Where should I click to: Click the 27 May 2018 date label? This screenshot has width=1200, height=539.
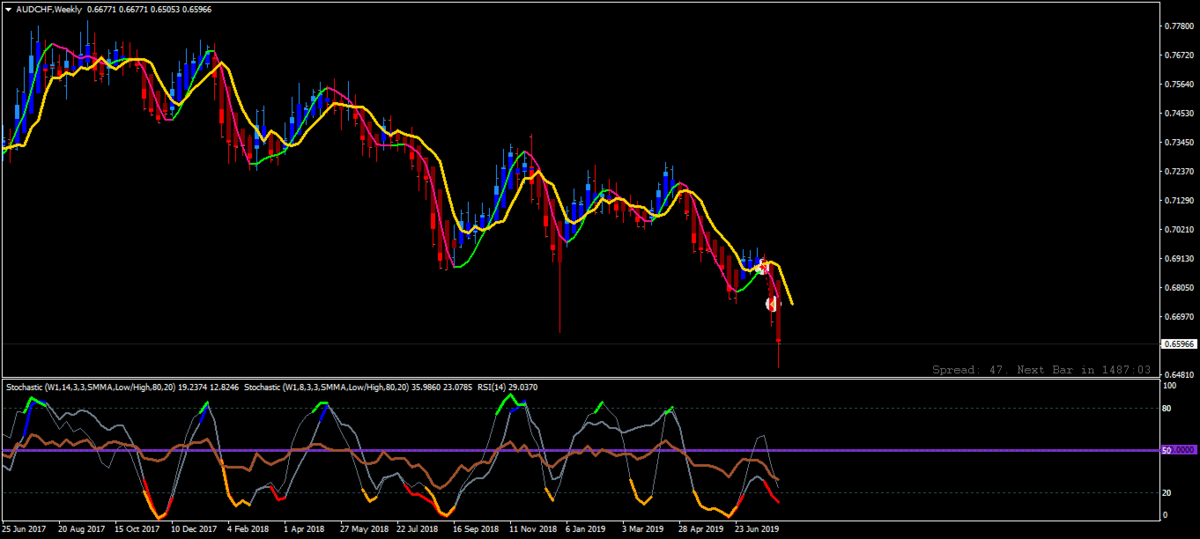click(362, 528)
